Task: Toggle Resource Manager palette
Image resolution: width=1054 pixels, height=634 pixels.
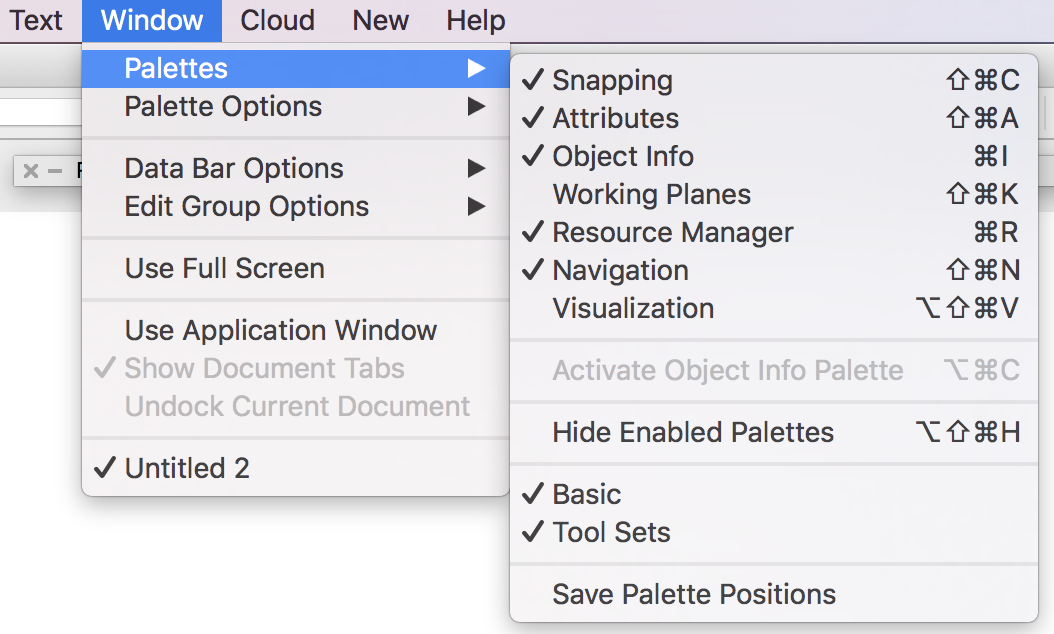Action: click(x=672, y=233)
